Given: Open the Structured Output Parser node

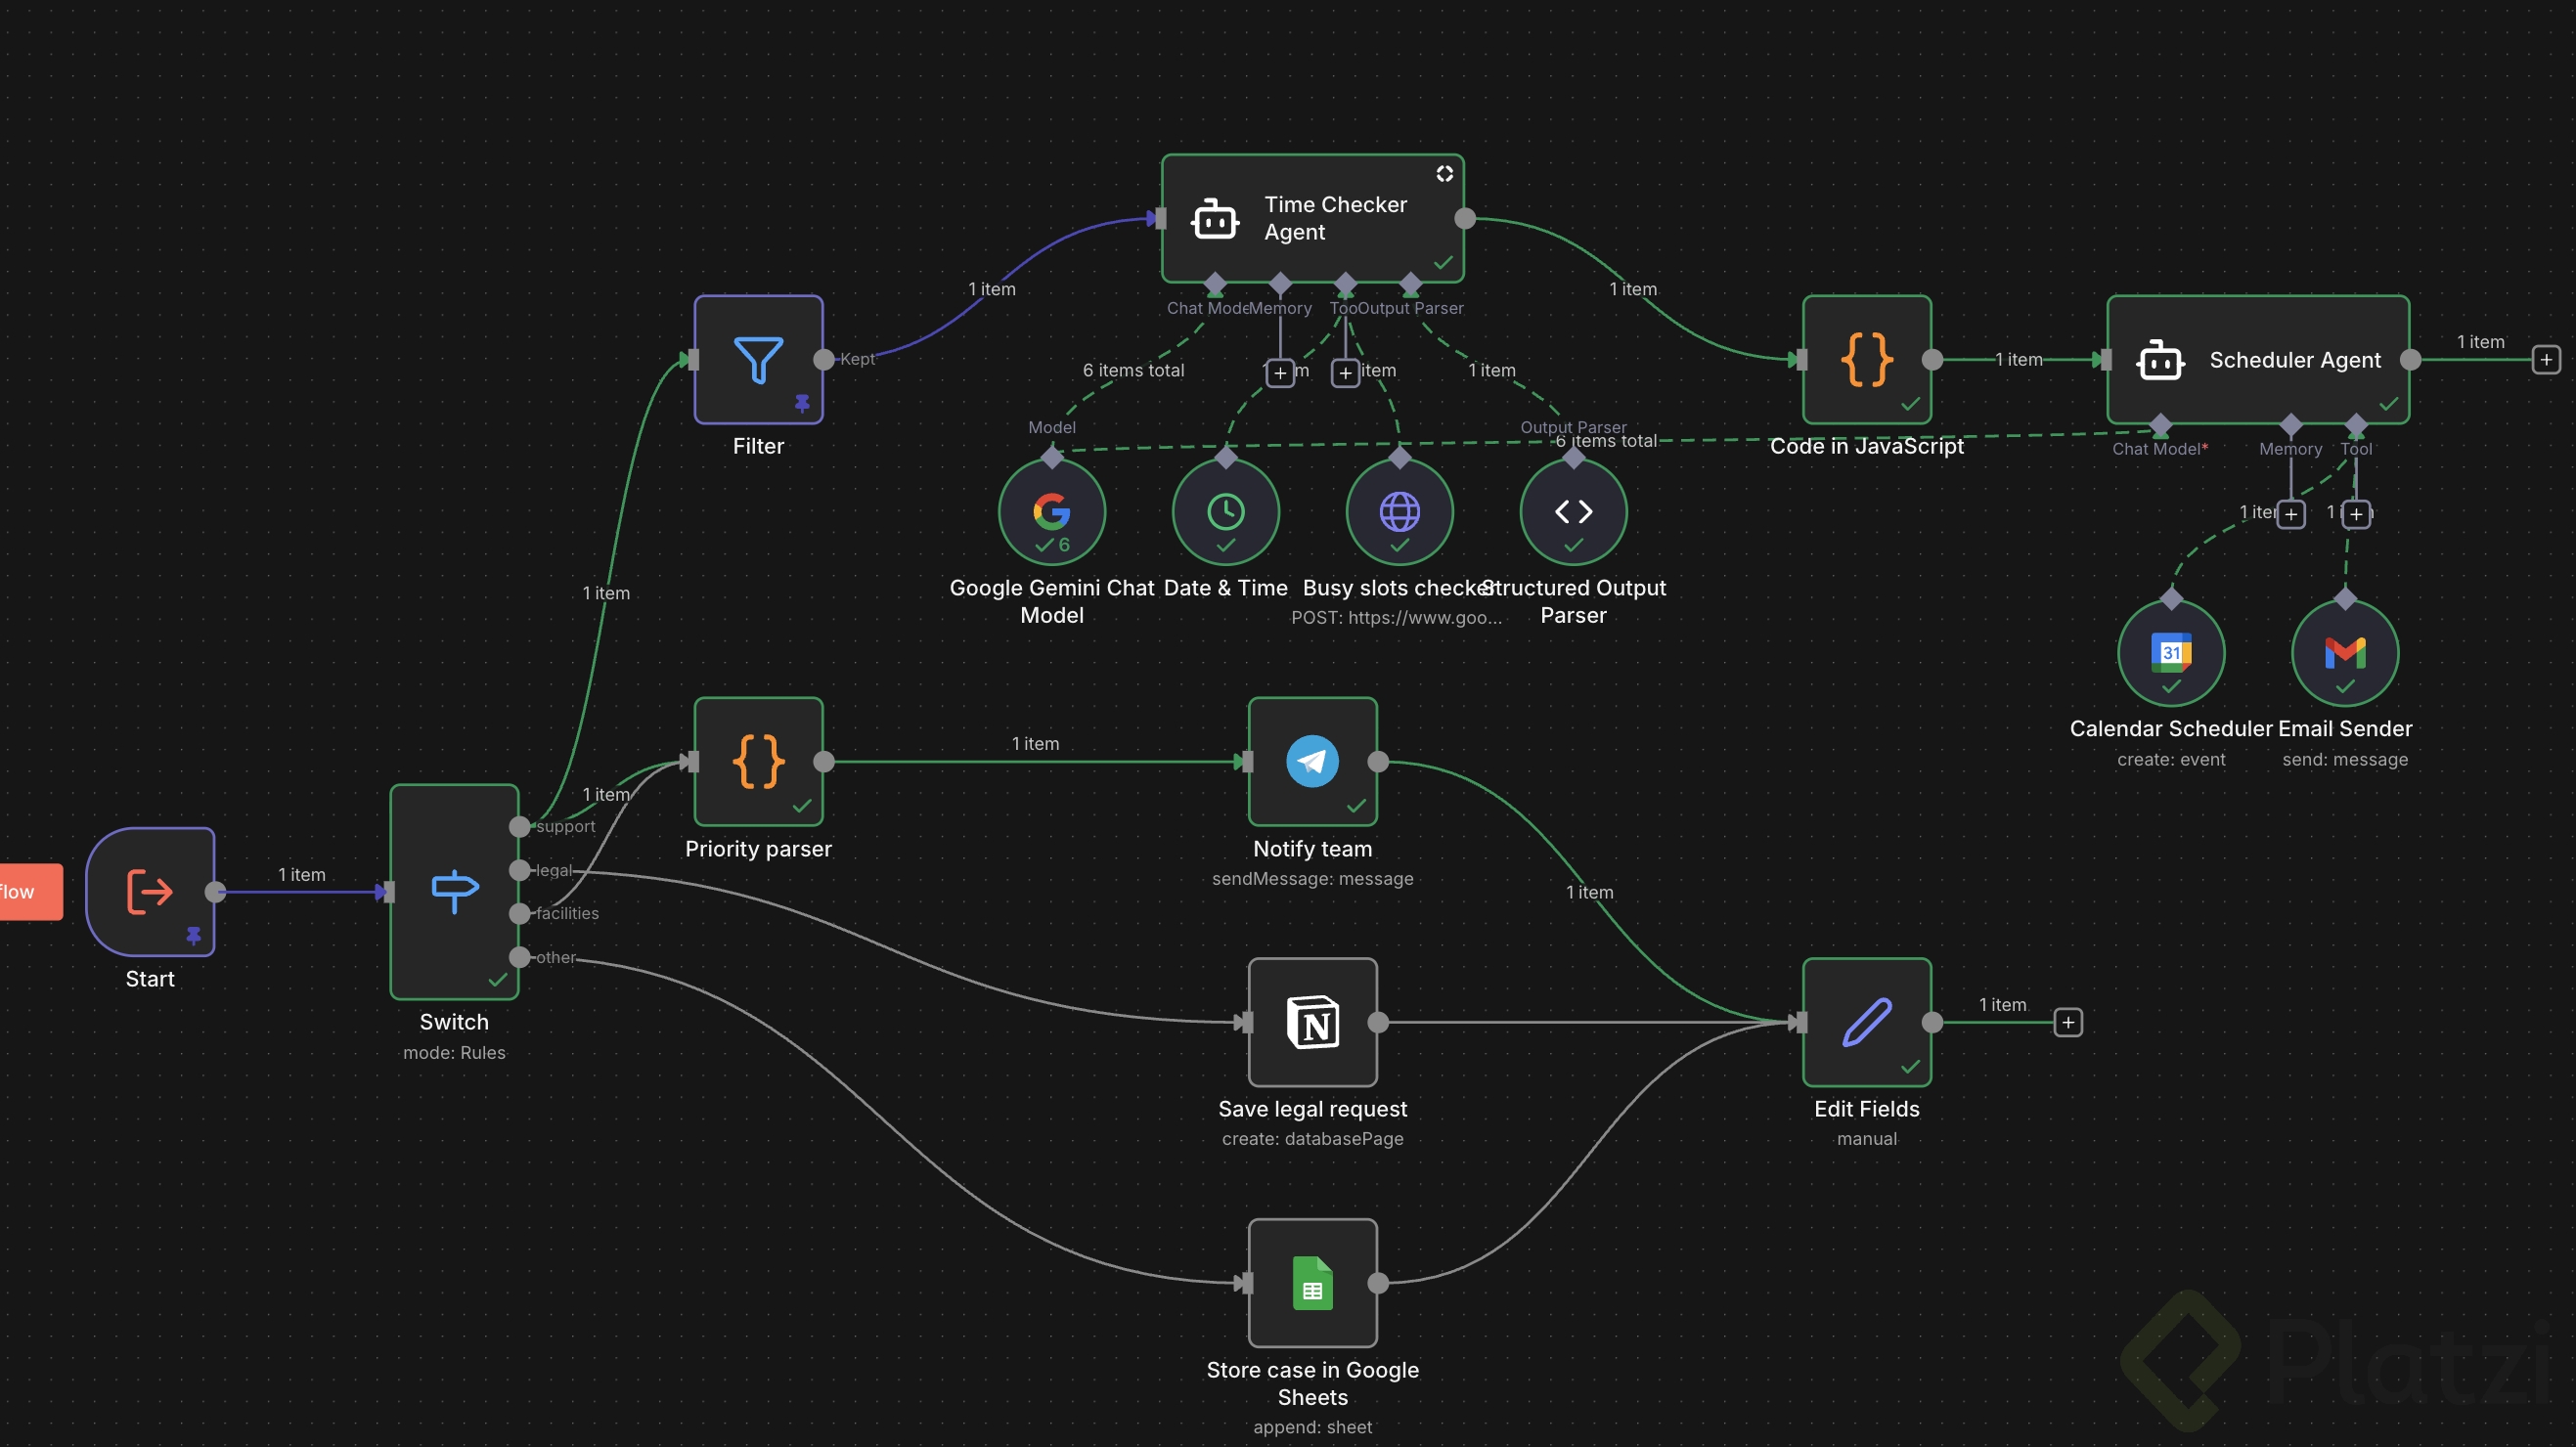Looking at the screenshot, I should (x=1573, y=512).
